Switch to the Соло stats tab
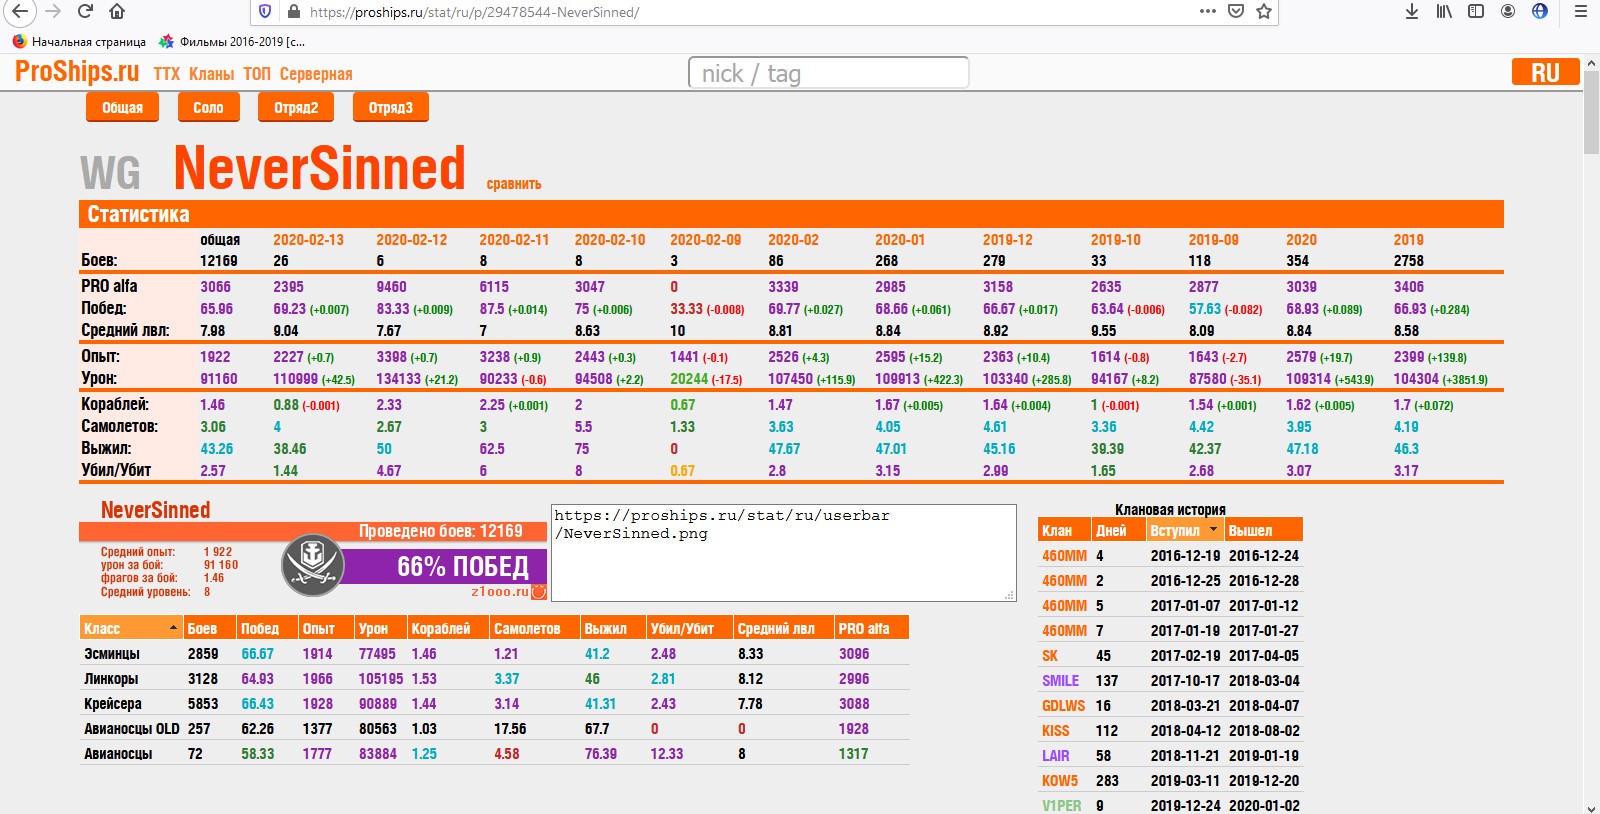The height and width of the screenshot is (814, 1600). (208, 107)
